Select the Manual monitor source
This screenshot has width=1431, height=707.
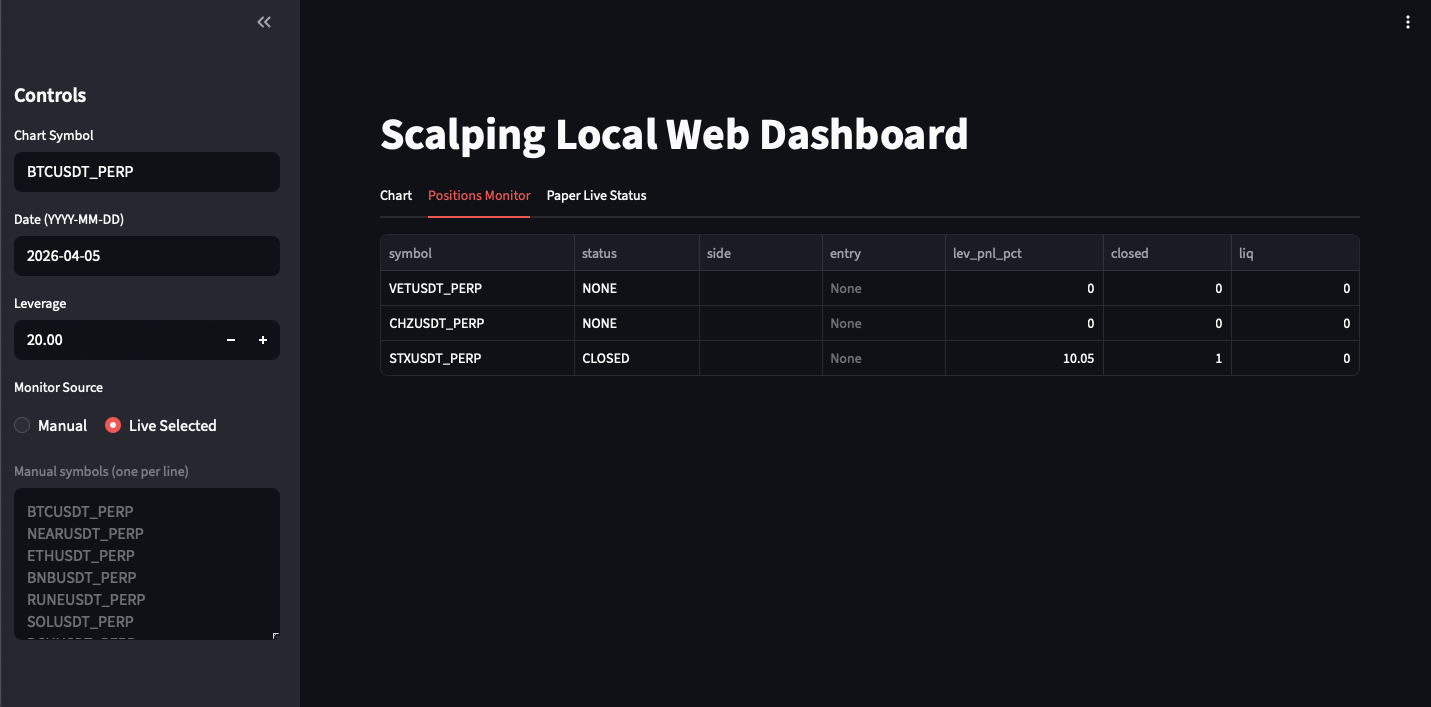point(23,426)
